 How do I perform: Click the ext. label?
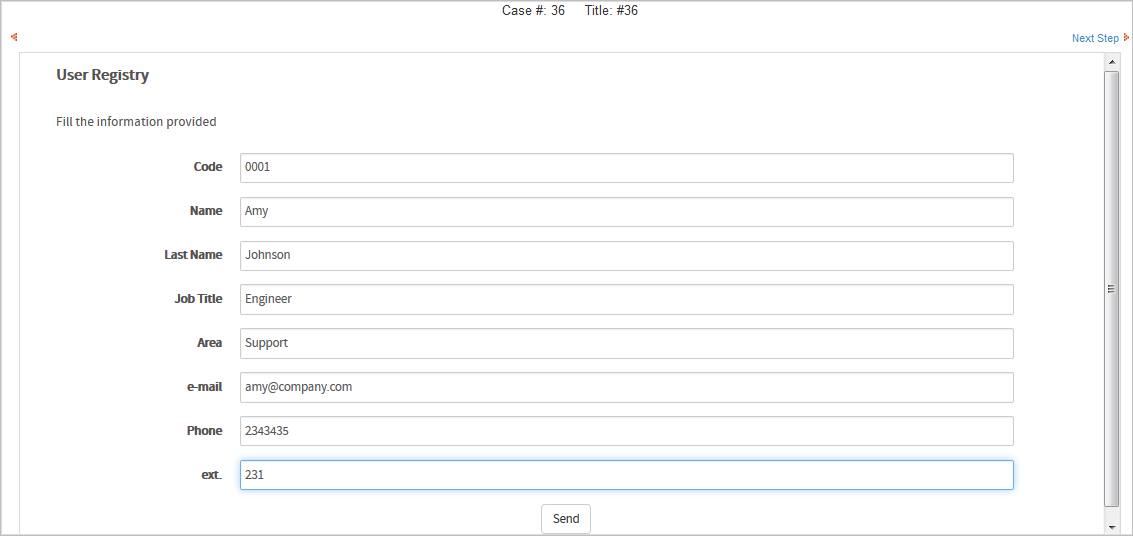212,475
